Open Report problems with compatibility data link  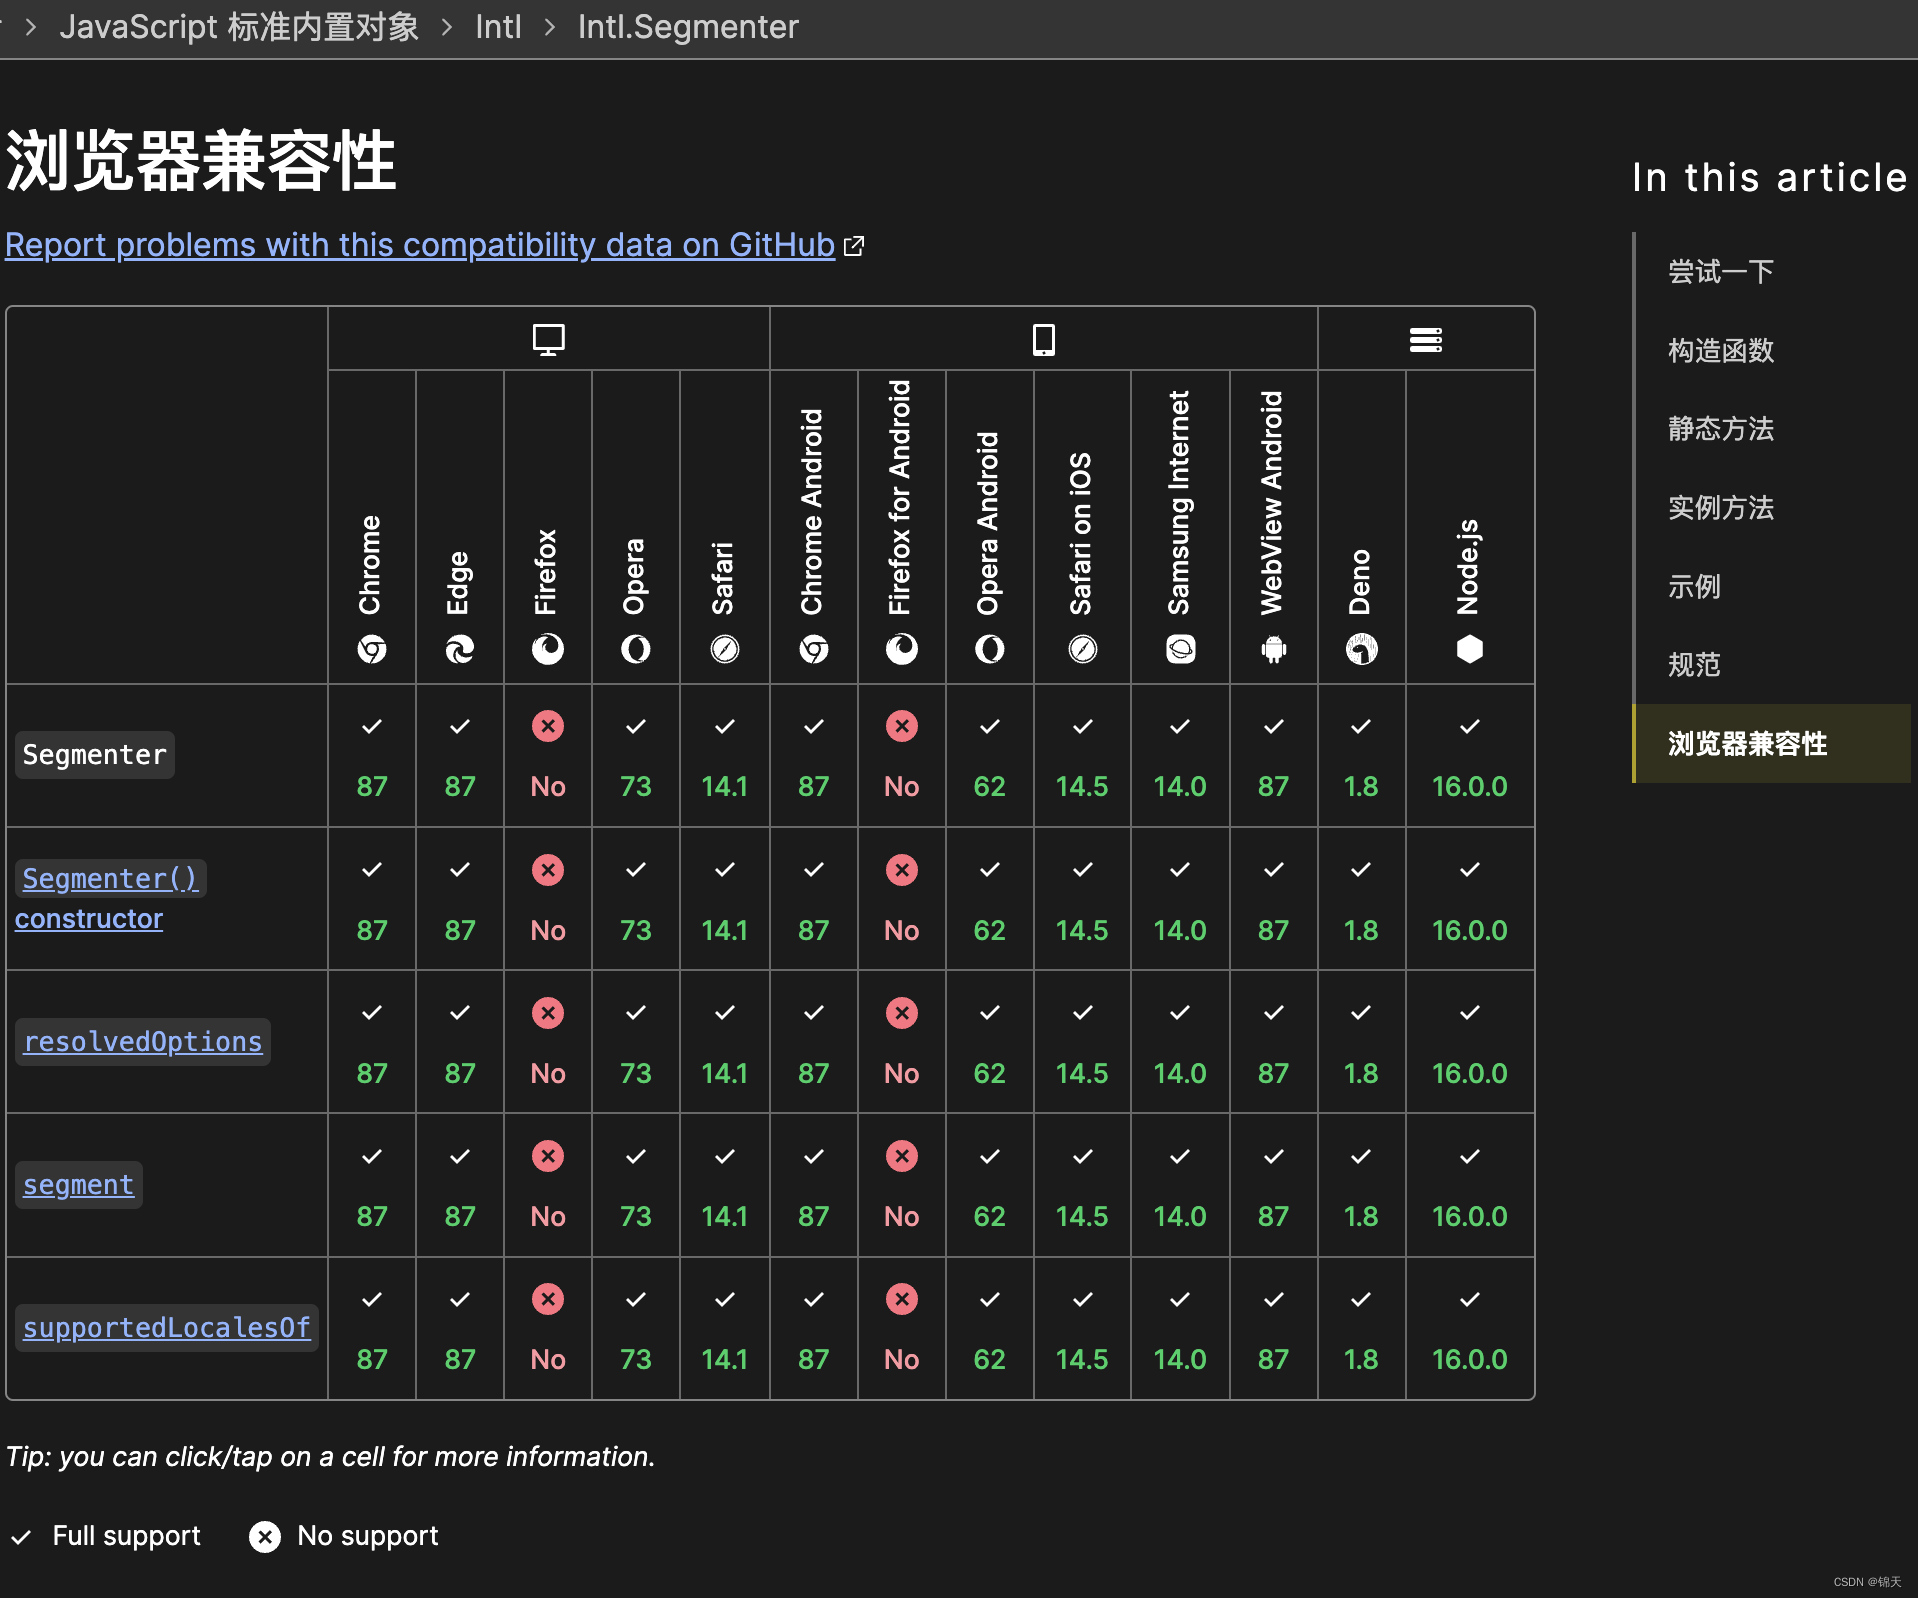420,245
